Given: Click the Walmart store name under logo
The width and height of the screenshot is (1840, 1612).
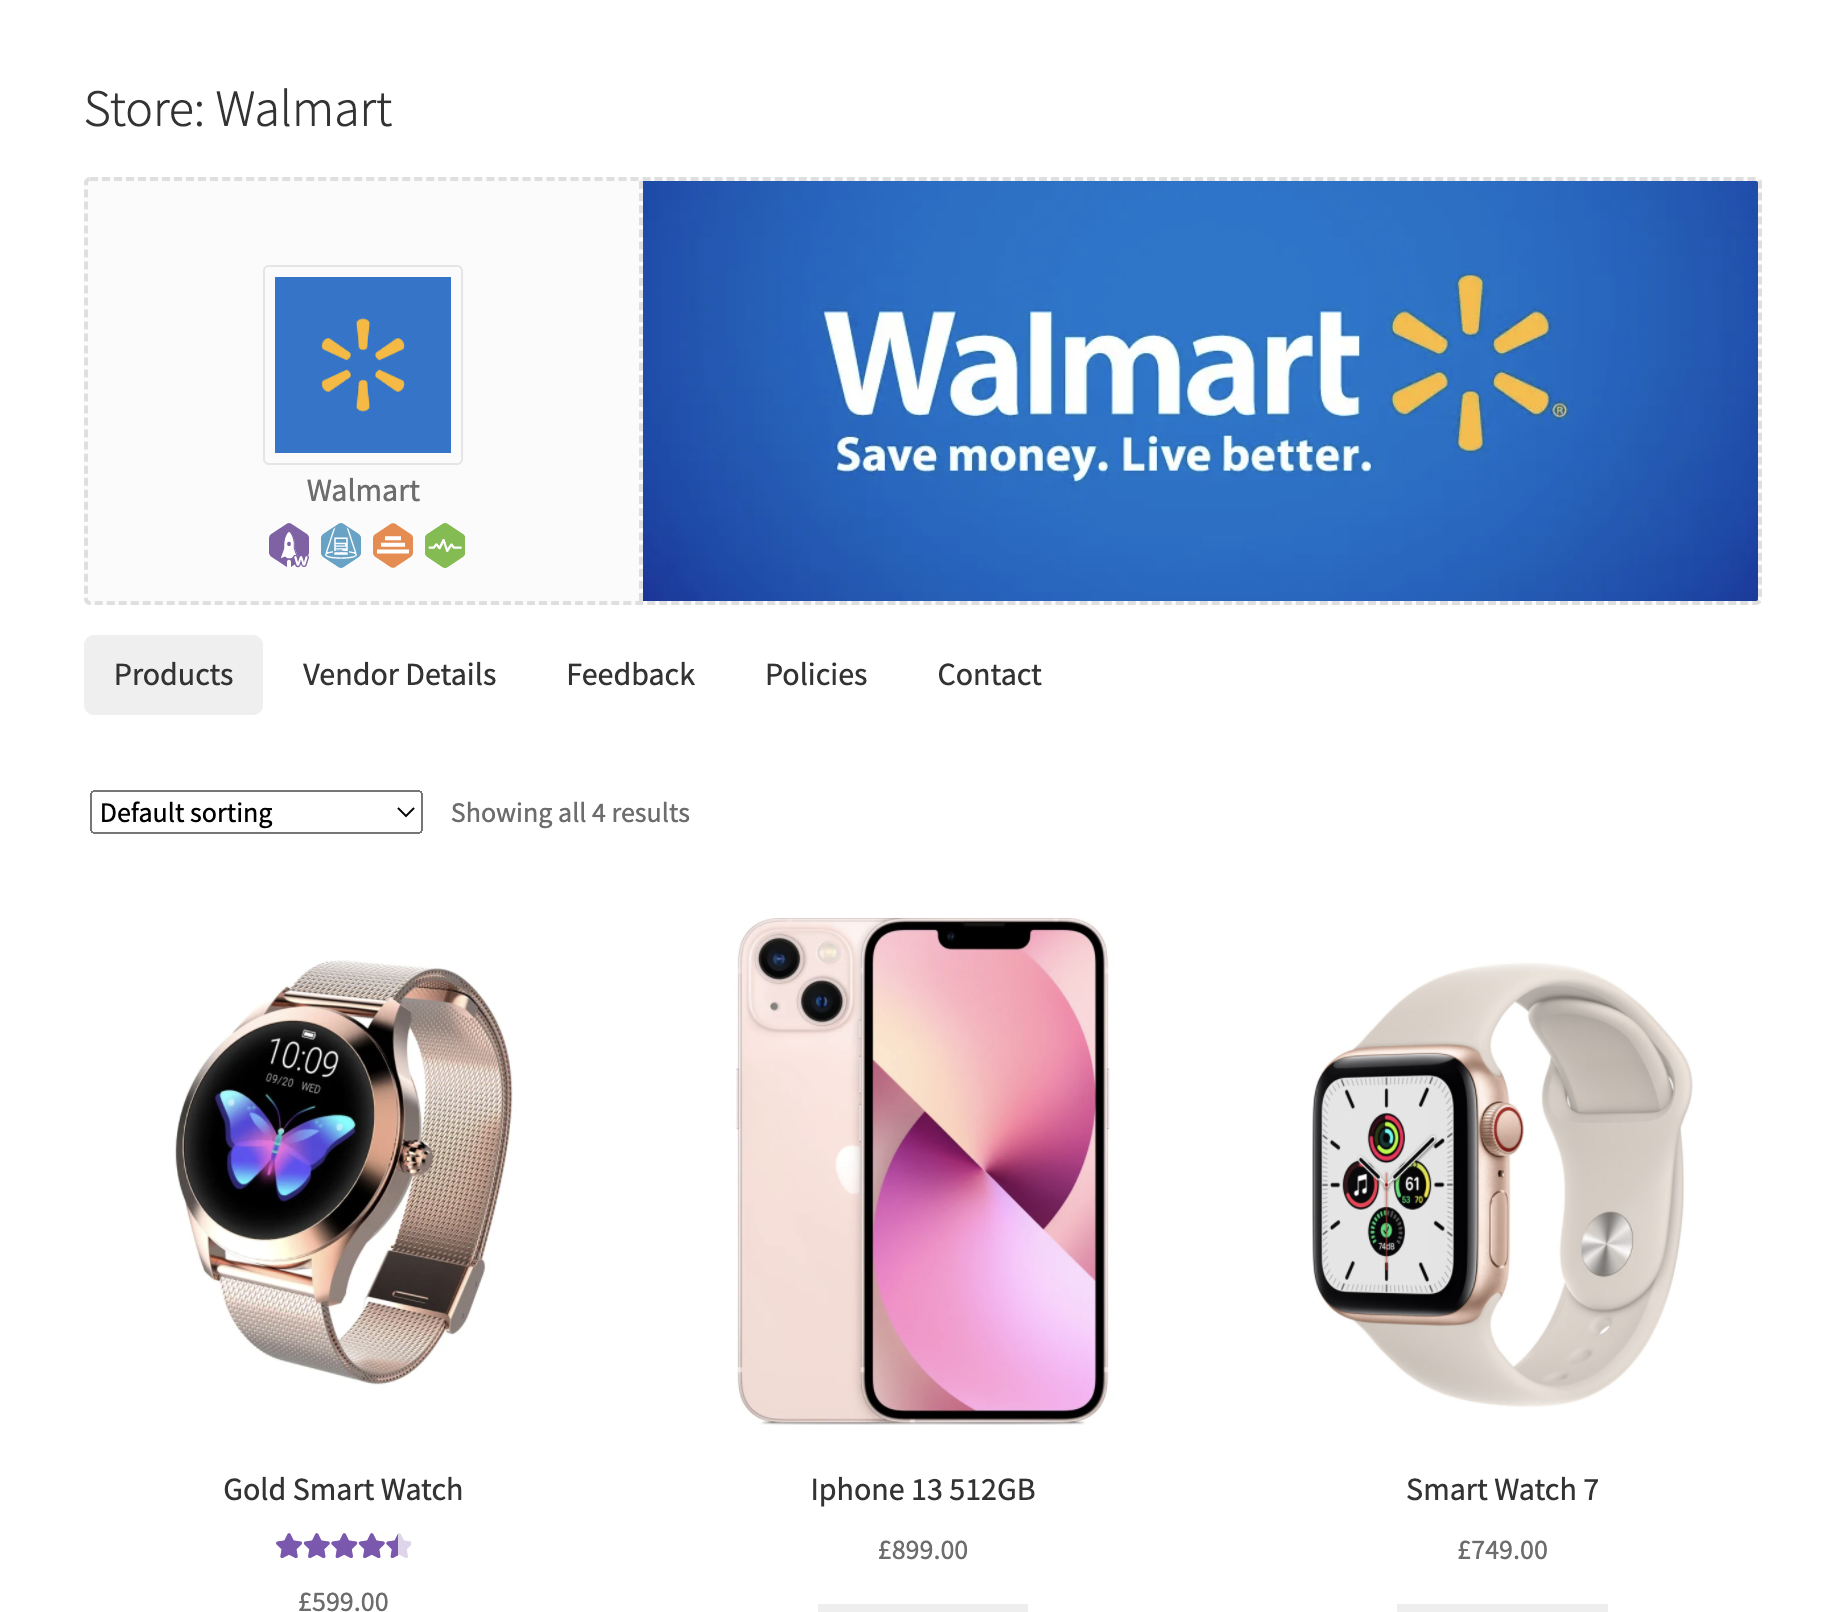Looking at the screenshot, I should 363,491.
